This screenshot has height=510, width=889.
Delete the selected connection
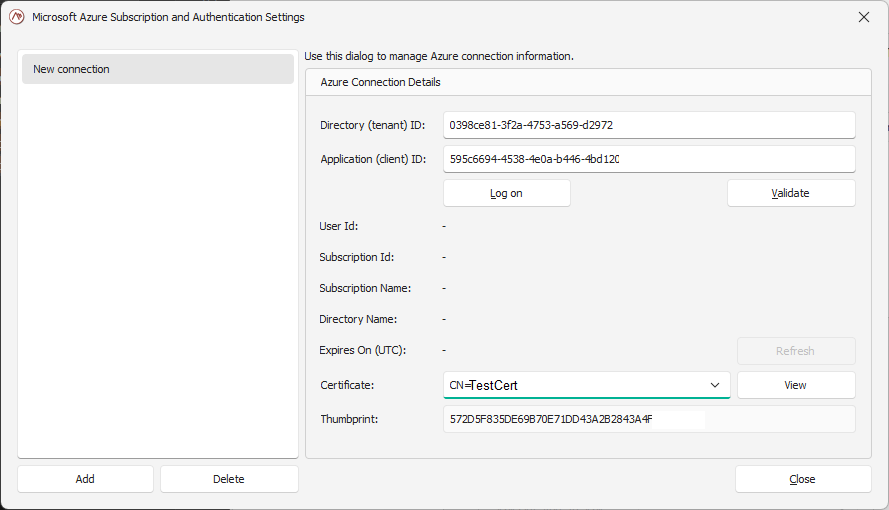tap(229, 479)
